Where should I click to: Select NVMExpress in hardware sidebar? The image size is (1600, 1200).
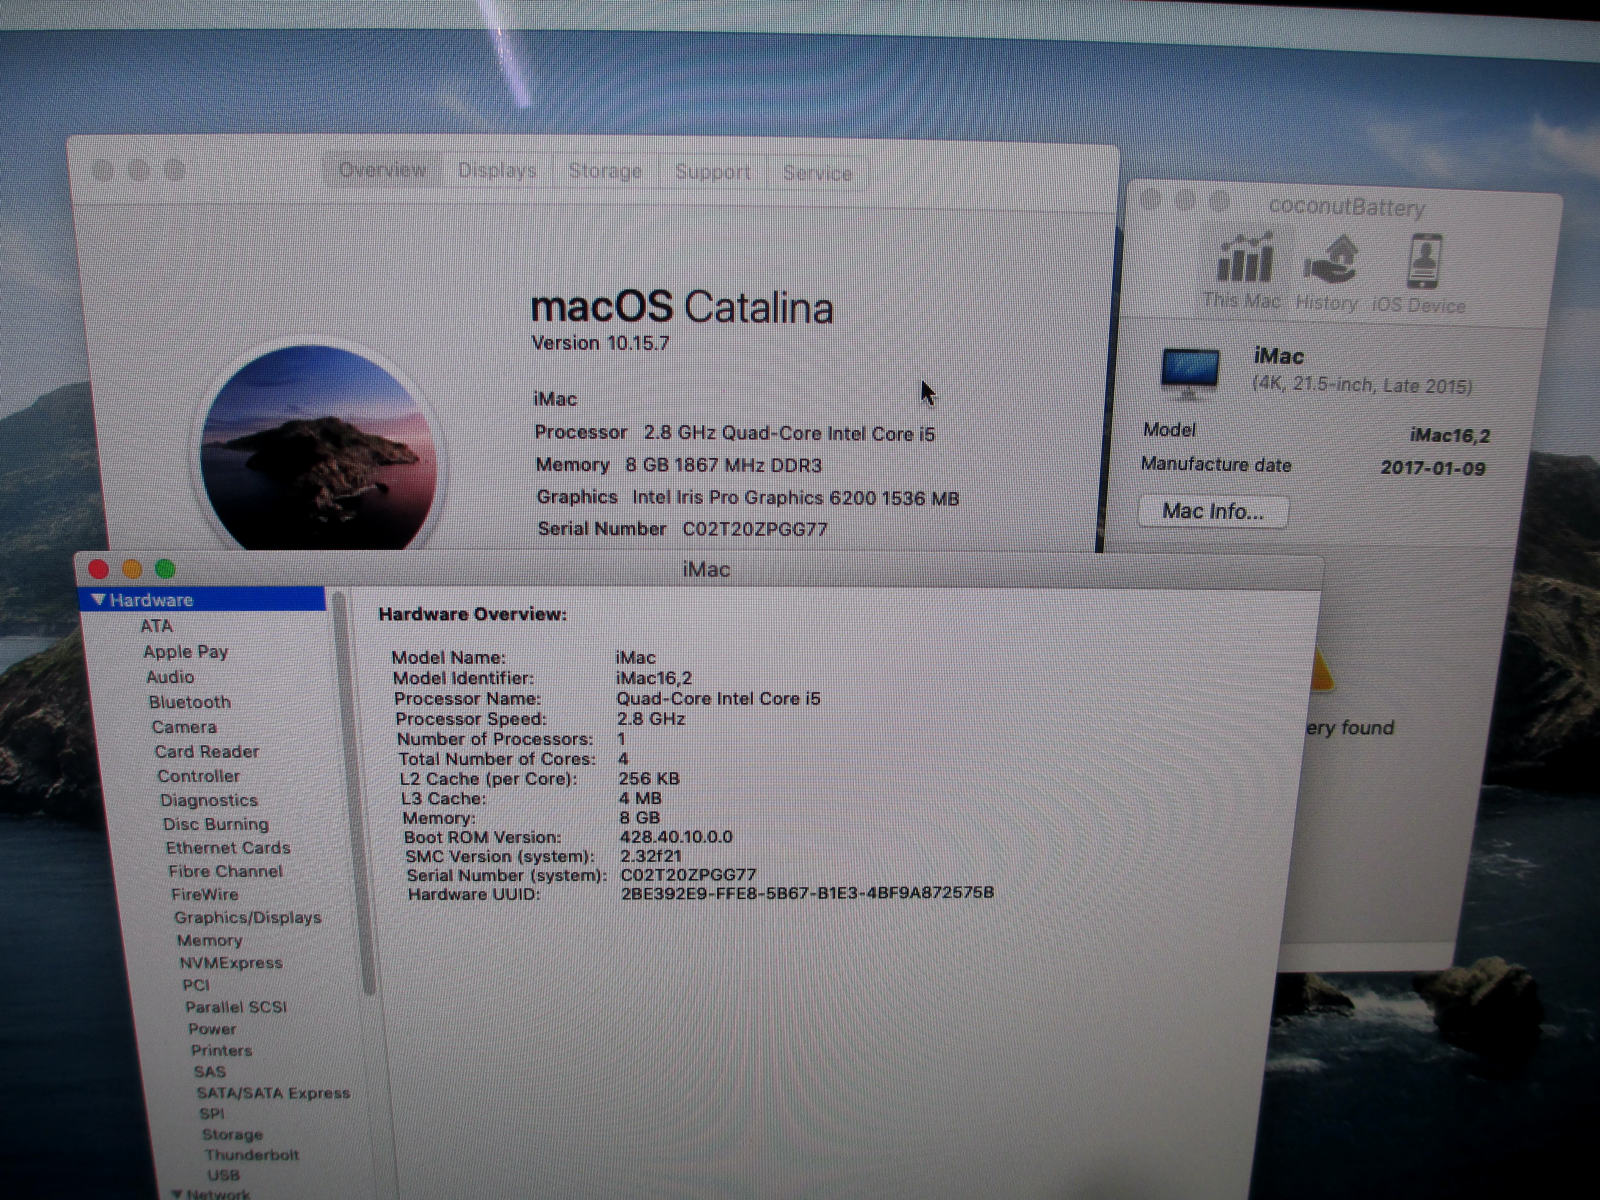[231, 963]
